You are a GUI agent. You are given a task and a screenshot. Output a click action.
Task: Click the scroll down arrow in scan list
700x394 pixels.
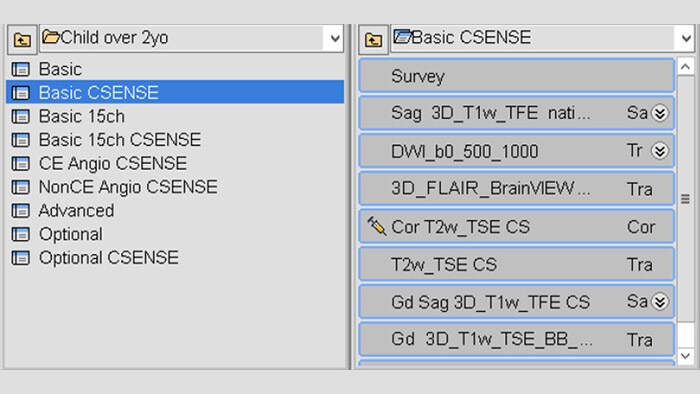tap(686, 356)
